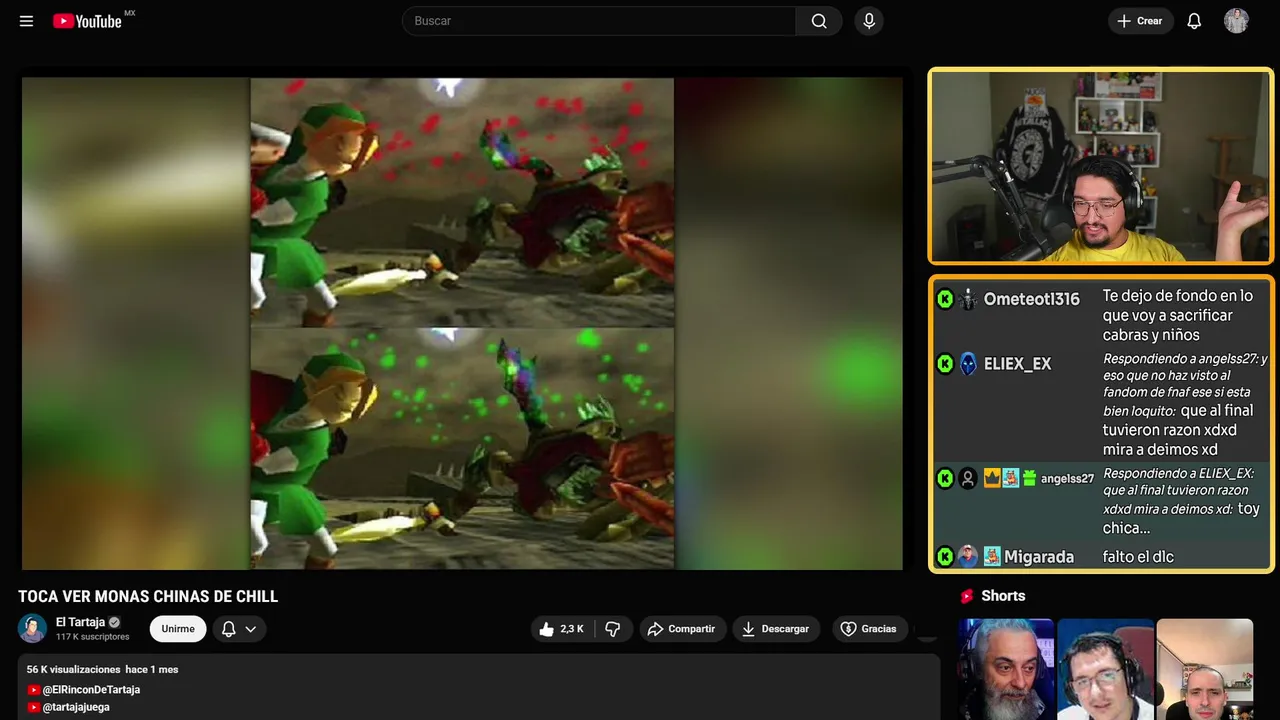Viewport: 1280px width, 720px height.
Task: Open El Tartaja channel avatar
Action: (33, 628)
